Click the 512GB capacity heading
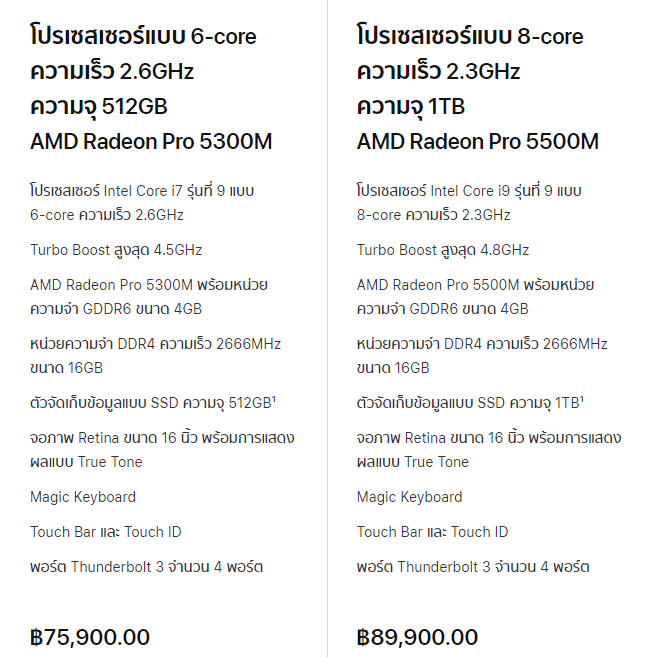Screen dimensions: 653x657 (x=99, y=106)
